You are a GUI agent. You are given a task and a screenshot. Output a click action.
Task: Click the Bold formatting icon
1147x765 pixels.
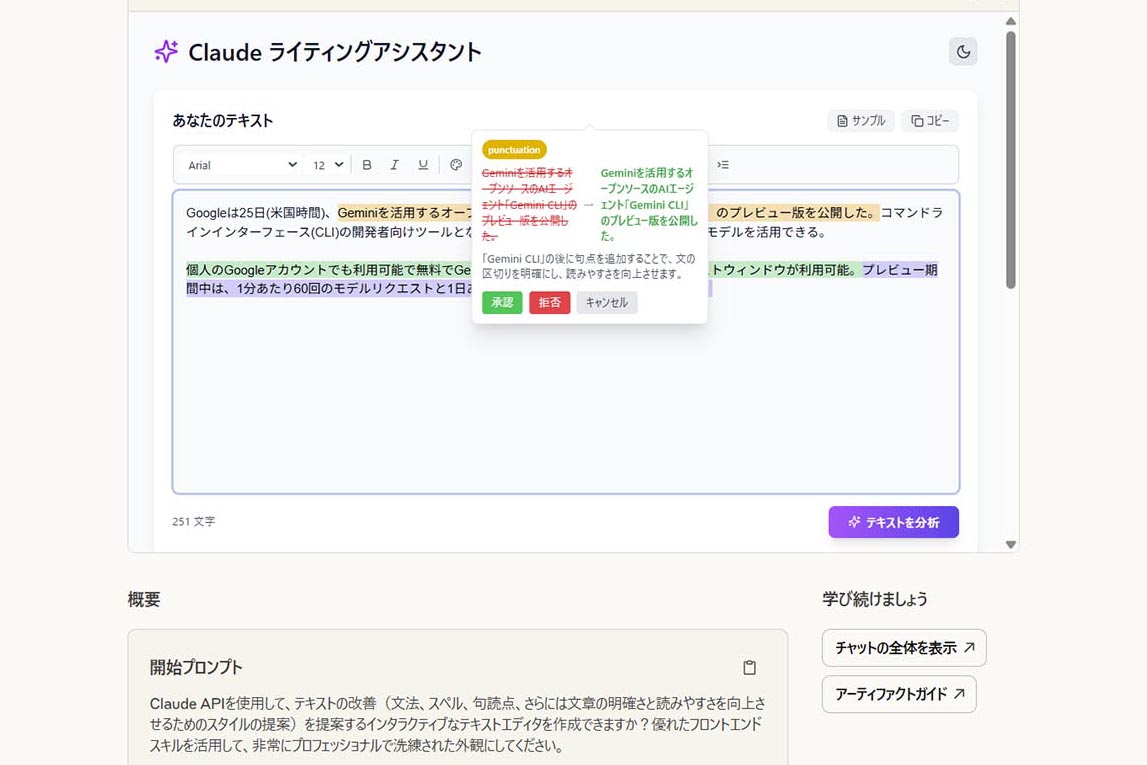(x=367, y=165)
